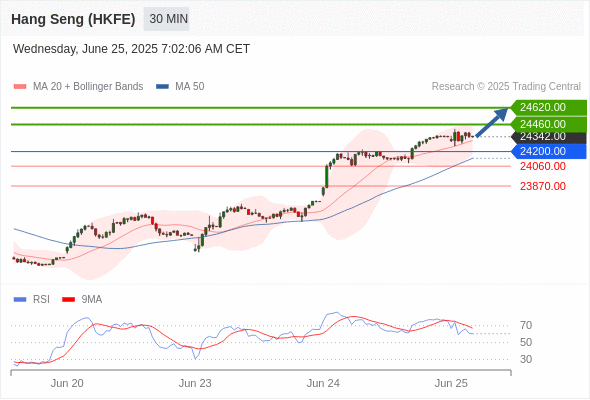Click the pink MA 20 legend swatch
Screen dimensions: 590x400
pos(20,87)
